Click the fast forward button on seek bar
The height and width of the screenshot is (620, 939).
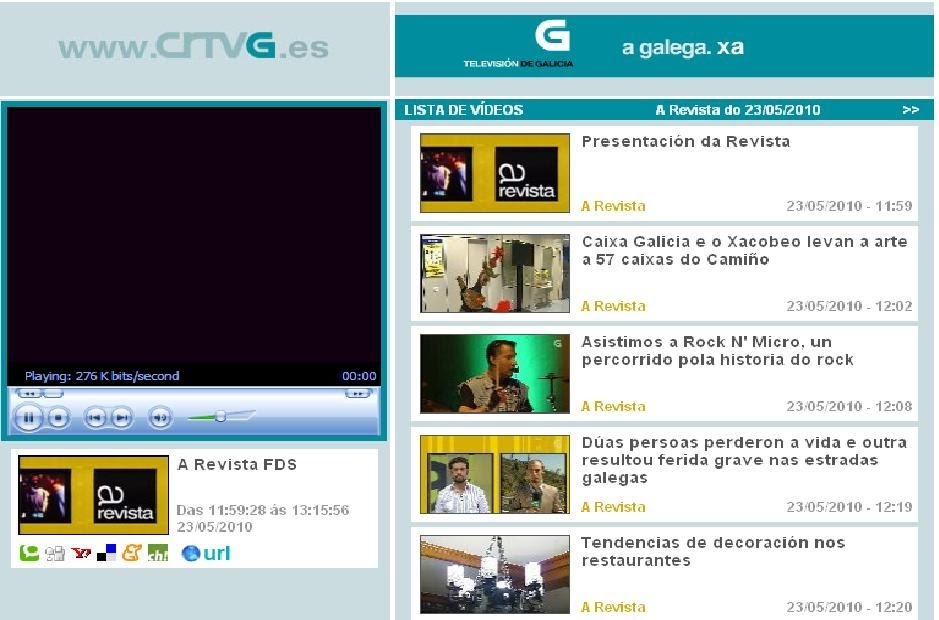pyautogui.click(x=358, y=394)
